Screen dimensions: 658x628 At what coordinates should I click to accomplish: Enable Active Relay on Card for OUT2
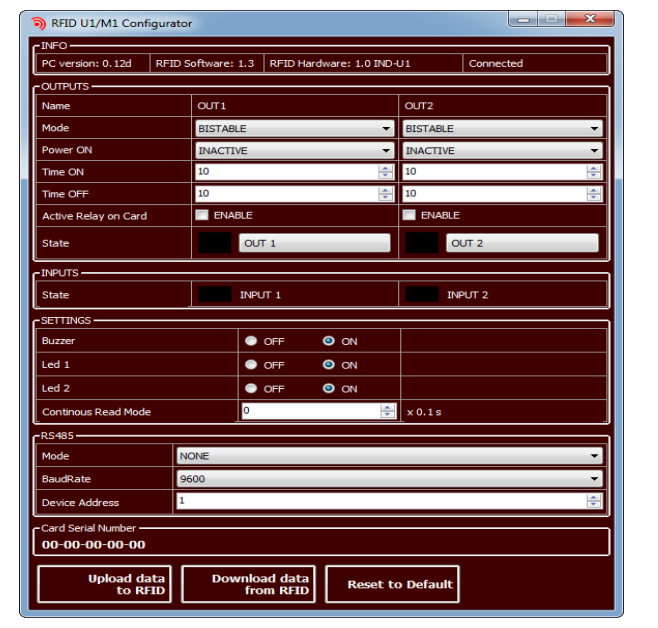409,215
